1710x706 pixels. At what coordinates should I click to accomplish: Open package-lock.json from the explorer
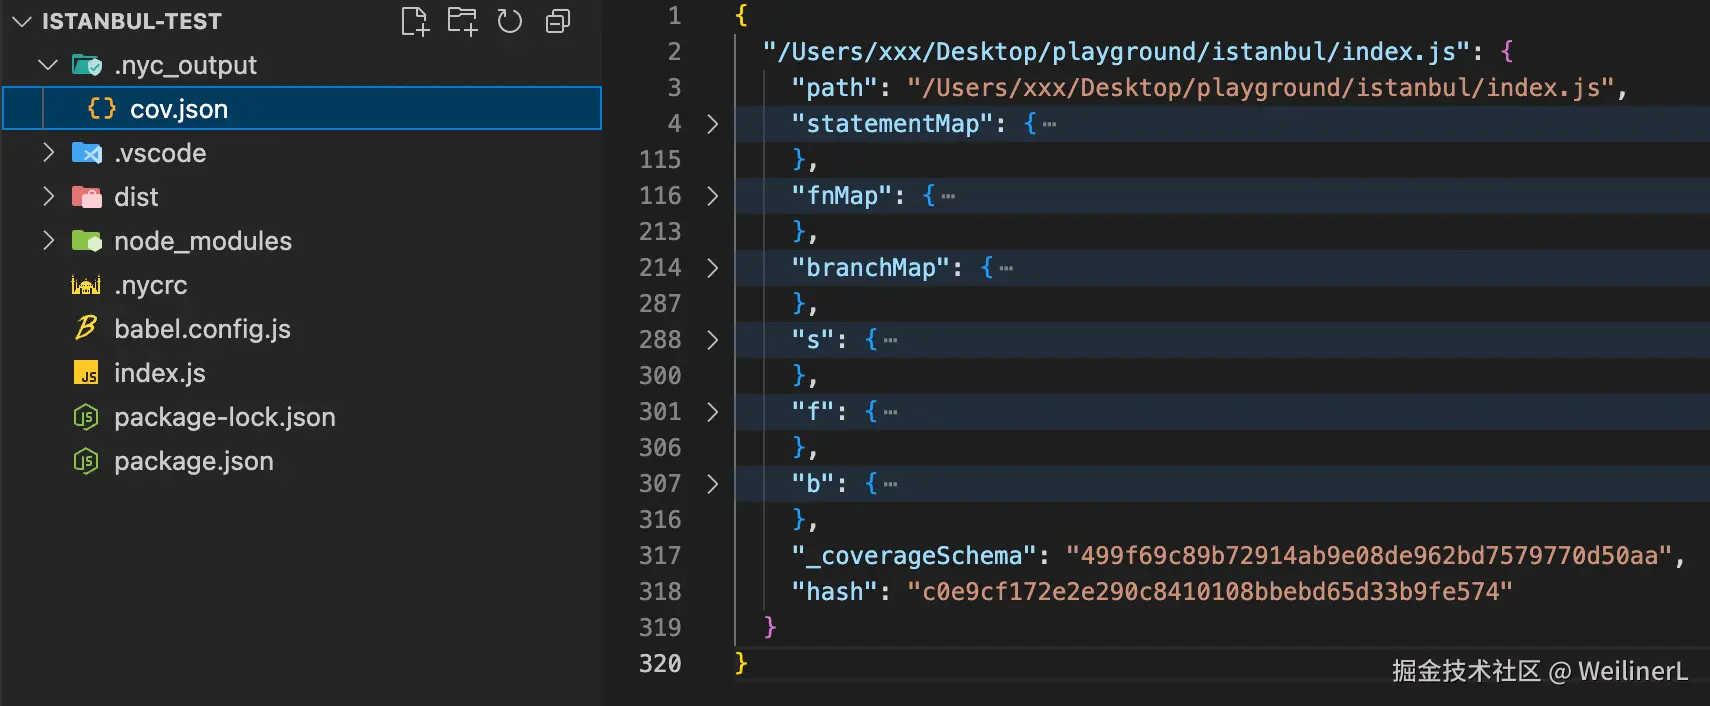224,417
